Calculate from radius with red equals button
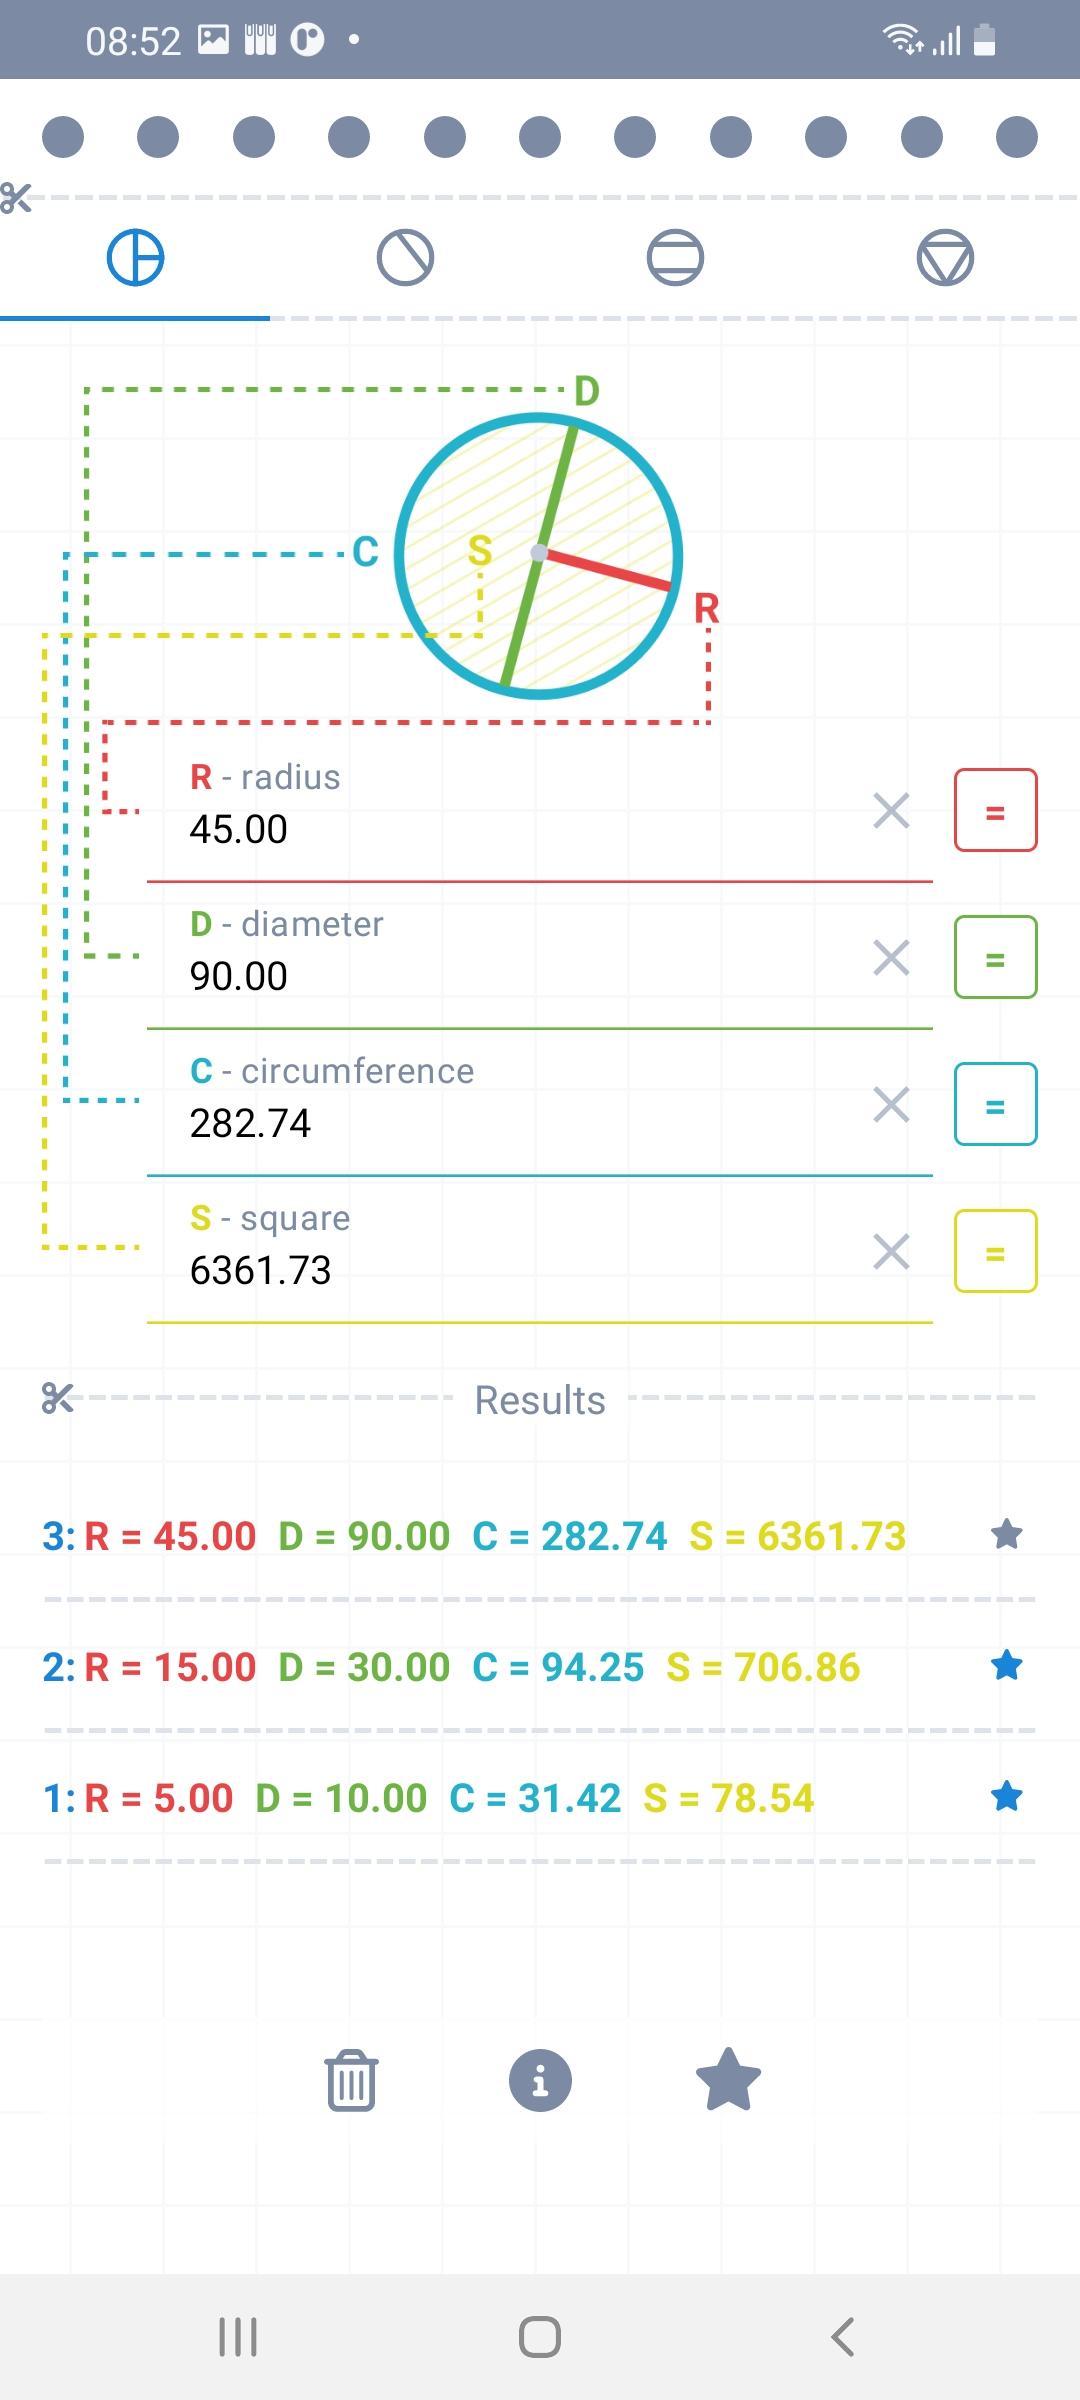Image resolution: width=1080 pixels, height=2400 pixels. pos(995,811)
